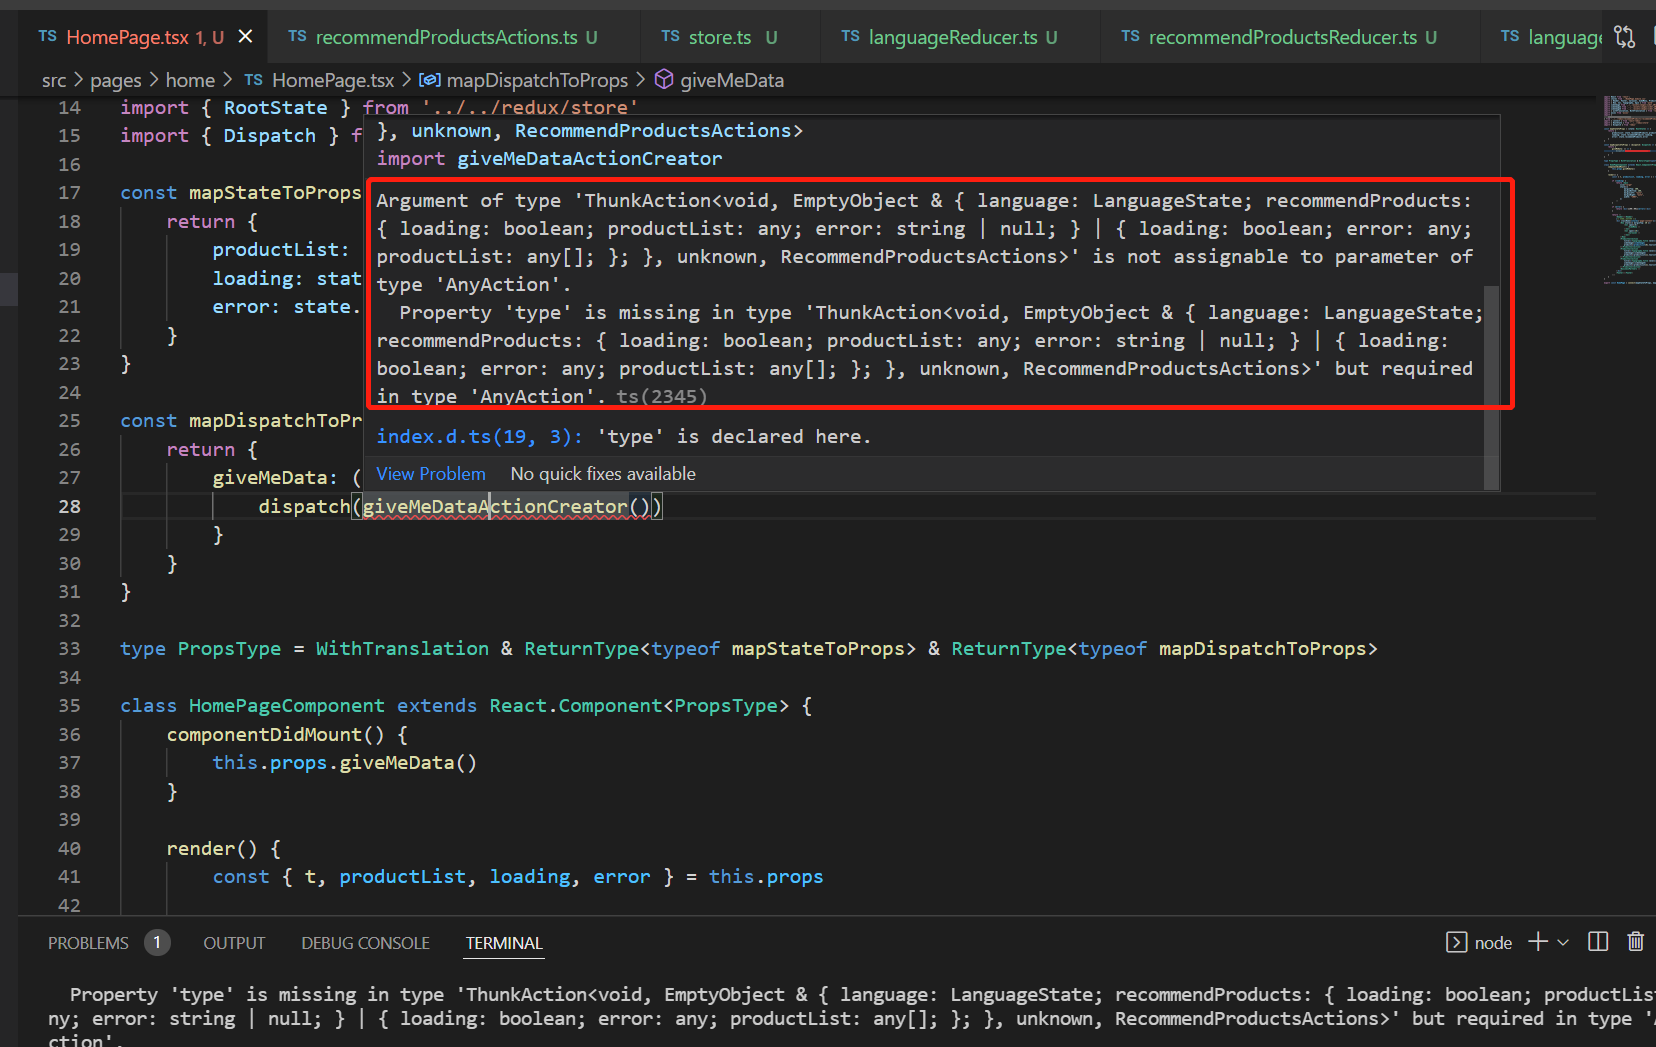Click import giveMeDataActionCreator in tooltip
This screenshot has height=1047, width=1656.
[549, 159]
